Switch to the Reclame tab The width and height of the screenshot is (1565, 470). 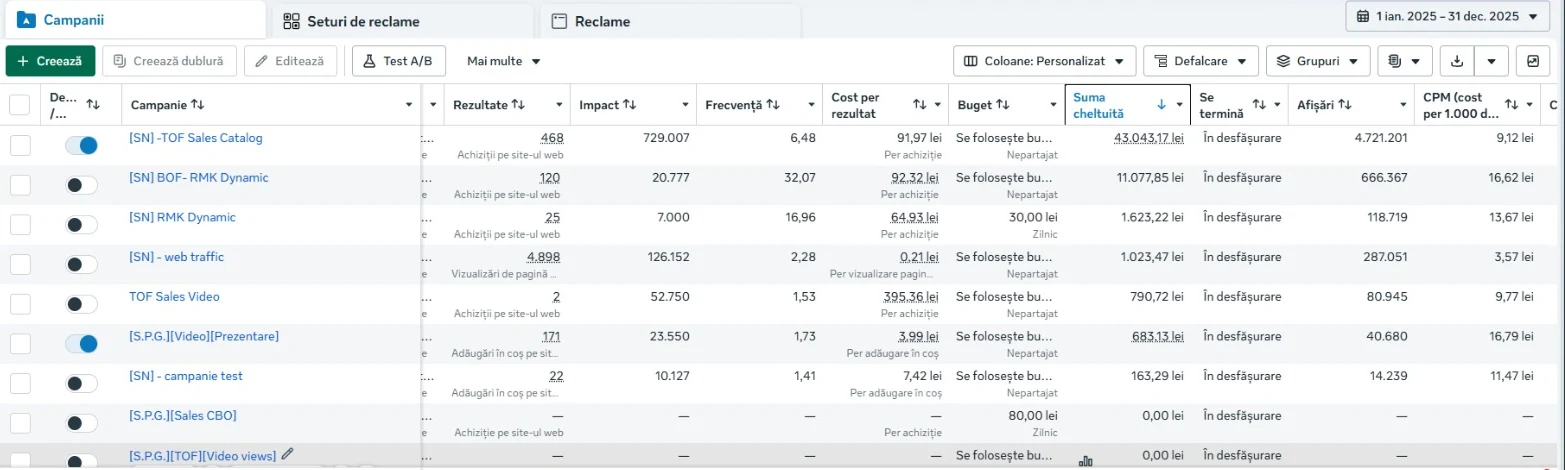(670, 21)
